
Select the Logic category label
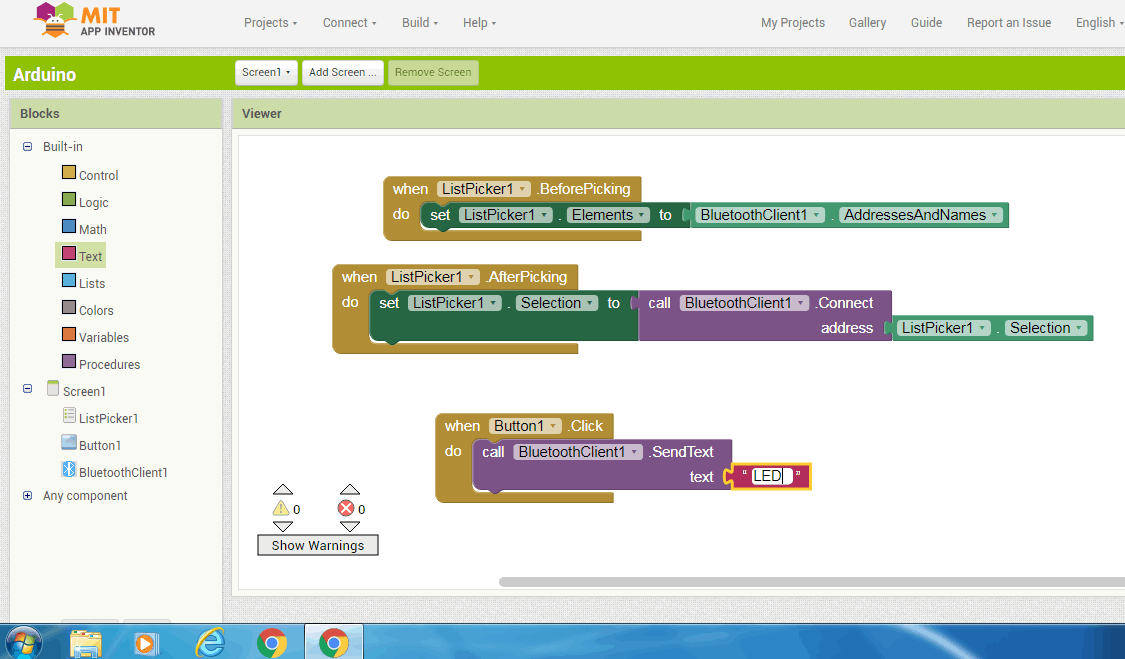tap(93, 202)
